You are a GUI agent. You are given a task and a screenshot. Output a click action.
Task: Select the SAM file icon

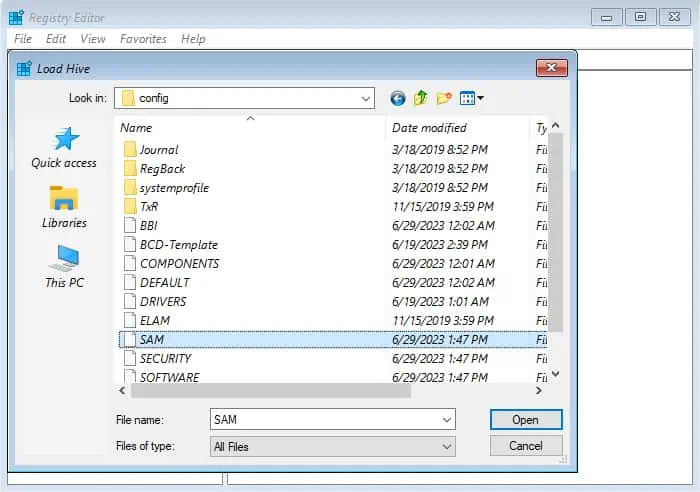tap(130, 339)
